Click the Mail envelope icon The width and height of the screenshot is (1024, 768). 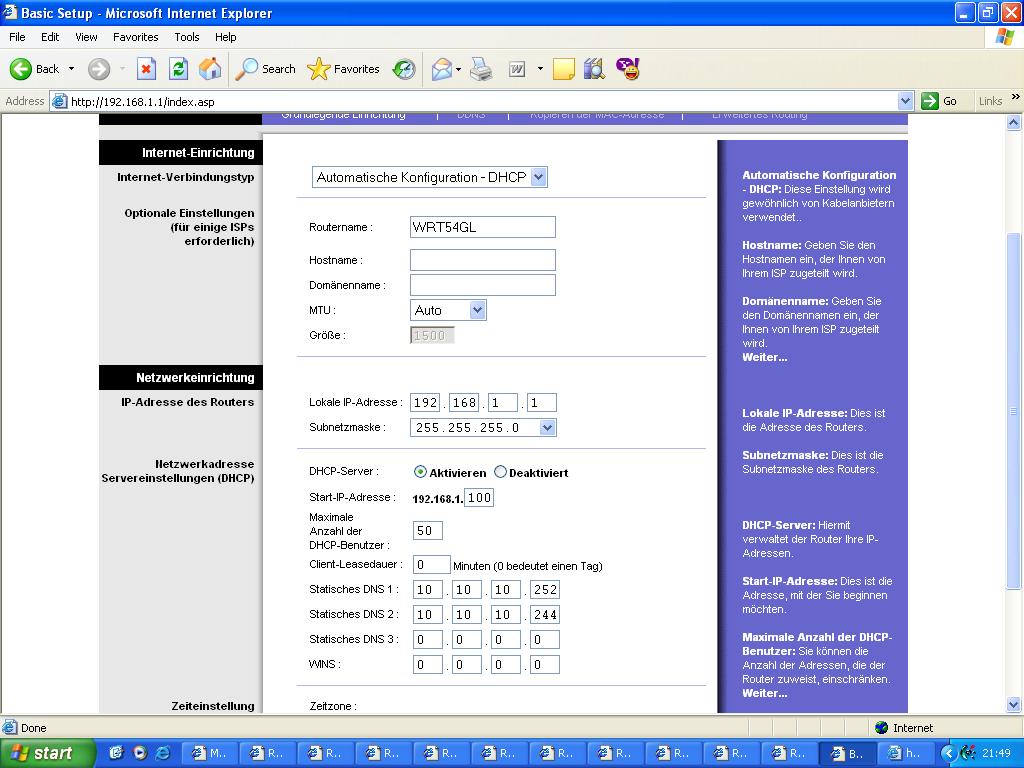tap(441, 69)
